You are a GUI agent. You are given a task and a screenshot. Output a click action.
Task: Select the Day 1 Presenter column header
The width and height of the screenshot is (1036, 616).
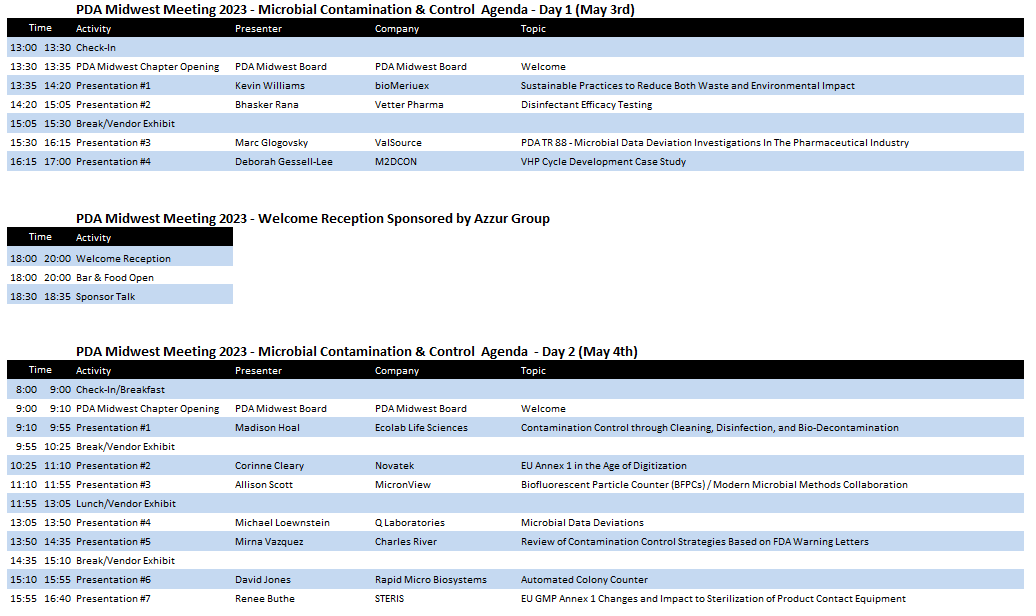tap(258, 29)
